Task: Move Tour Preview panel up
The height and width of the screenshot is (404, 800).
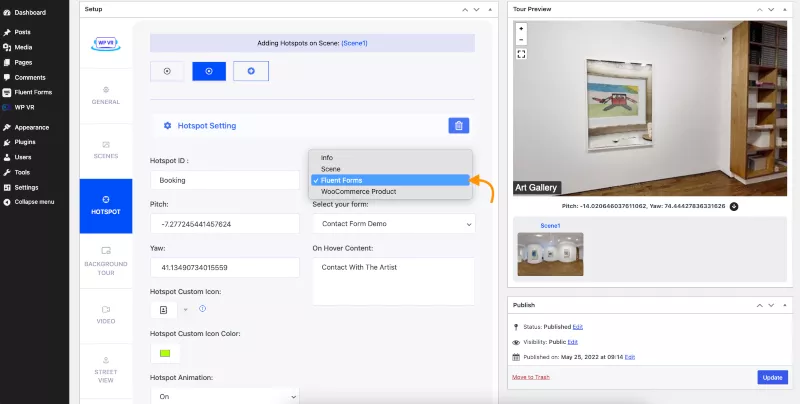Action: (x=760, y=9)
